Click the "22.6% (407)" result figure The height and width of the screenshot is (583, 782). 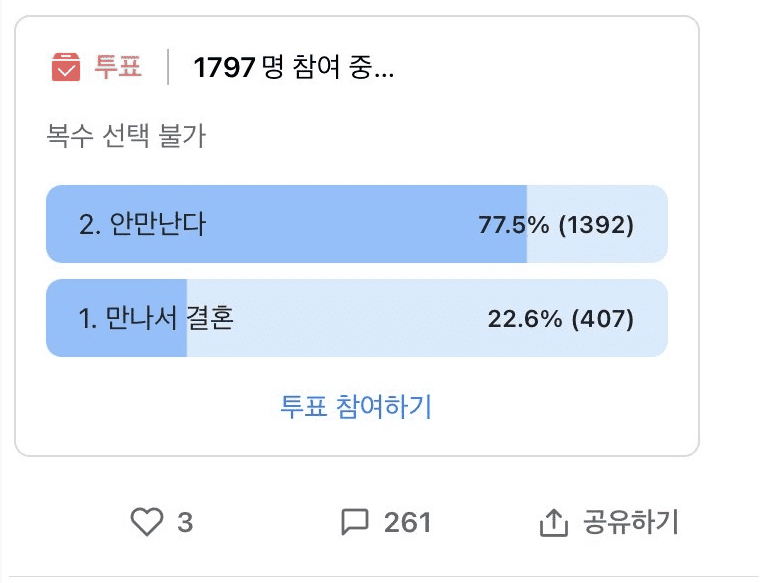pyautogui.click(x=561, y=320)
